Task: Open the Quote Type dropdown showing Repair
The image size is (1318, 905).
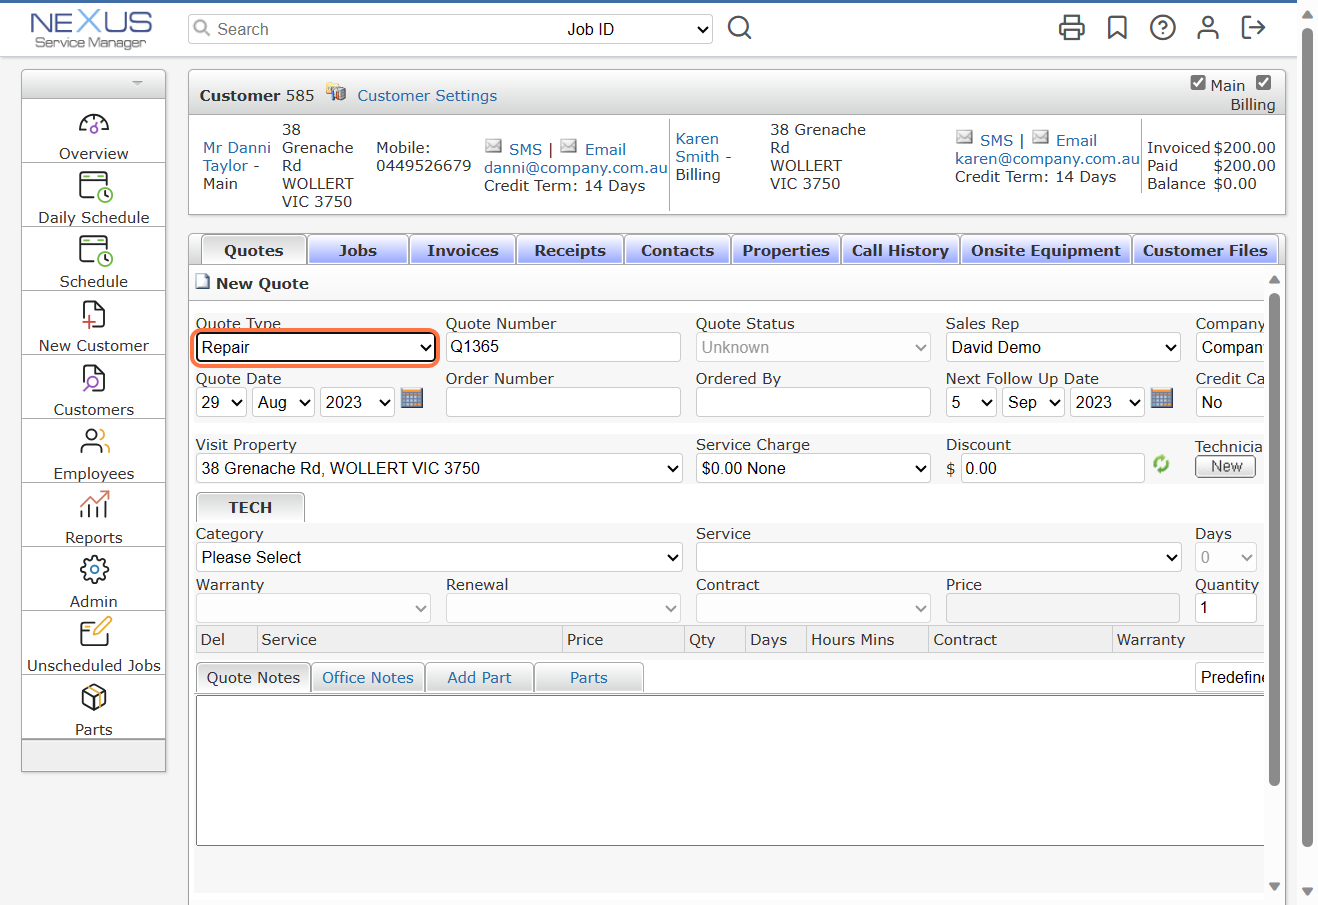Action: pos(316,347)
